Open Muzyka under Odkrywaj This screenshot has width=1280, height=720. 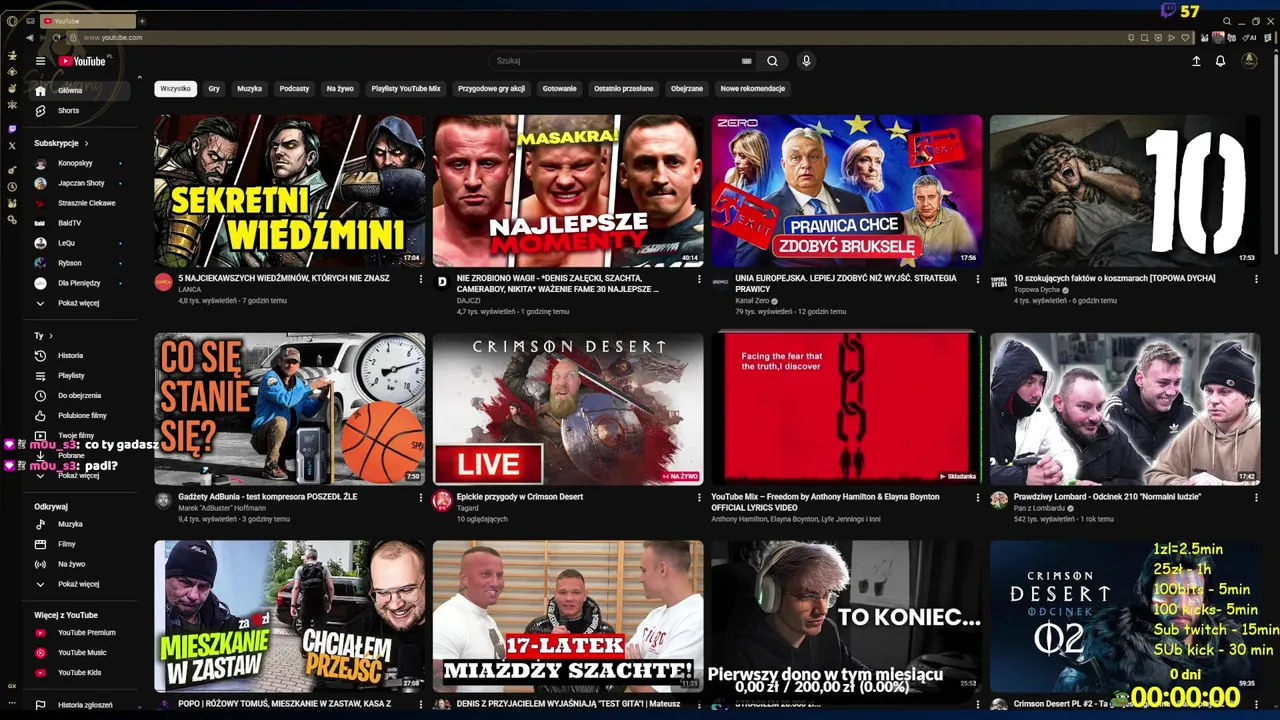tap(80, 524)
